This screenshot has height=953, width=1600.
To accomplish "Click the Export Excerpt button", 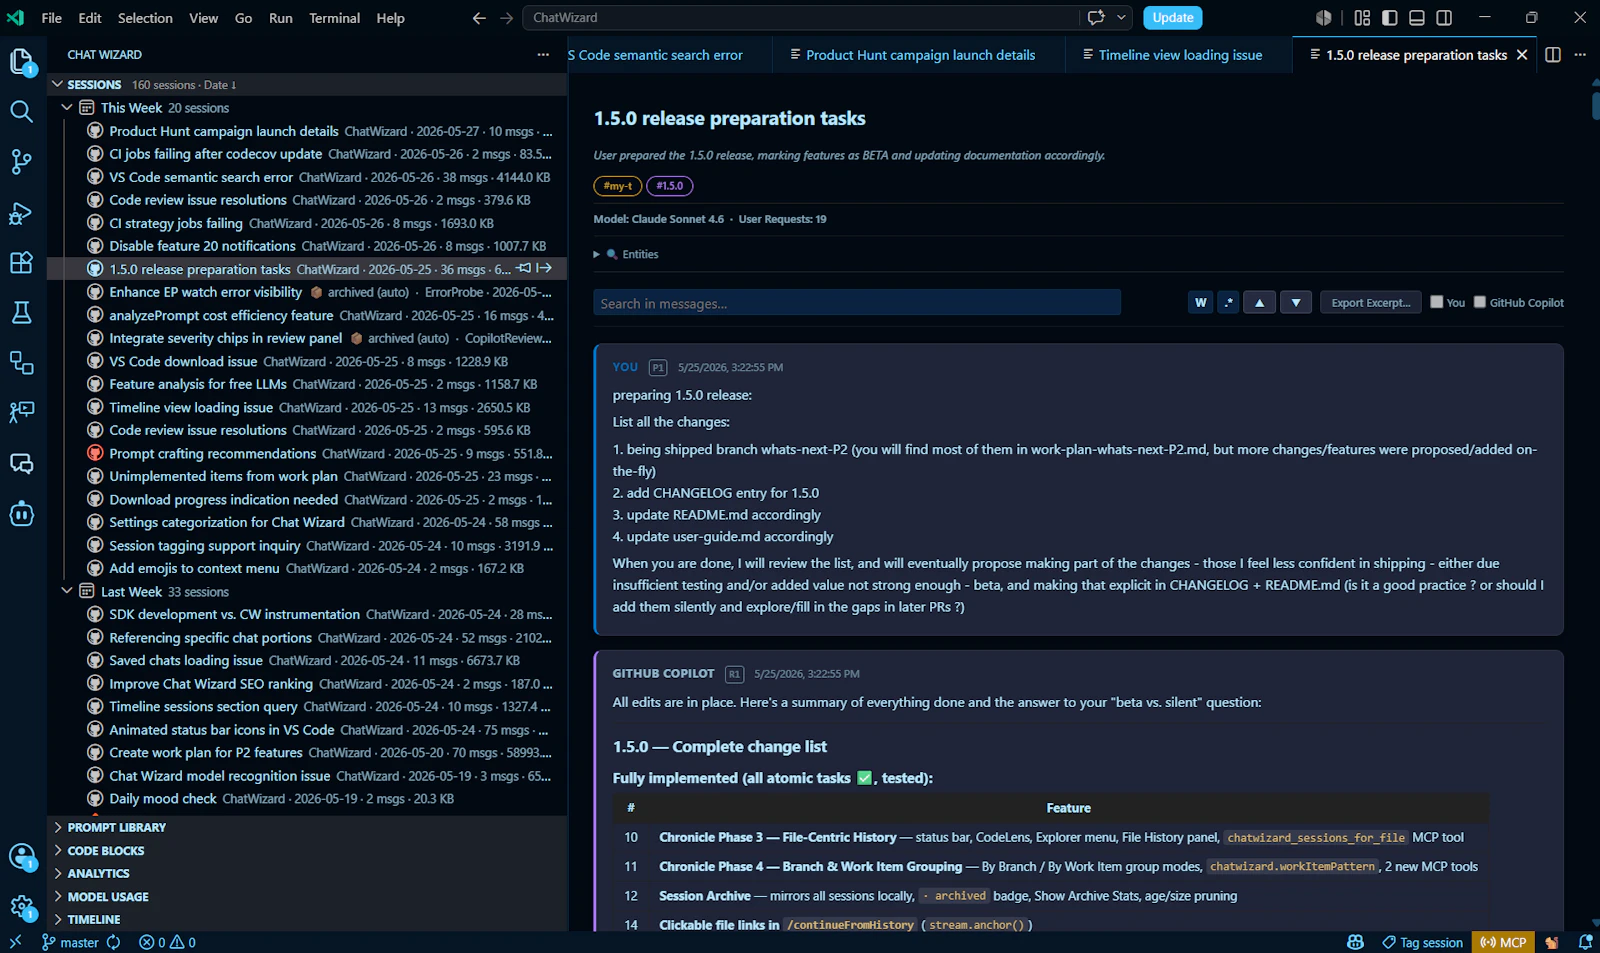I will point(1370,303).
